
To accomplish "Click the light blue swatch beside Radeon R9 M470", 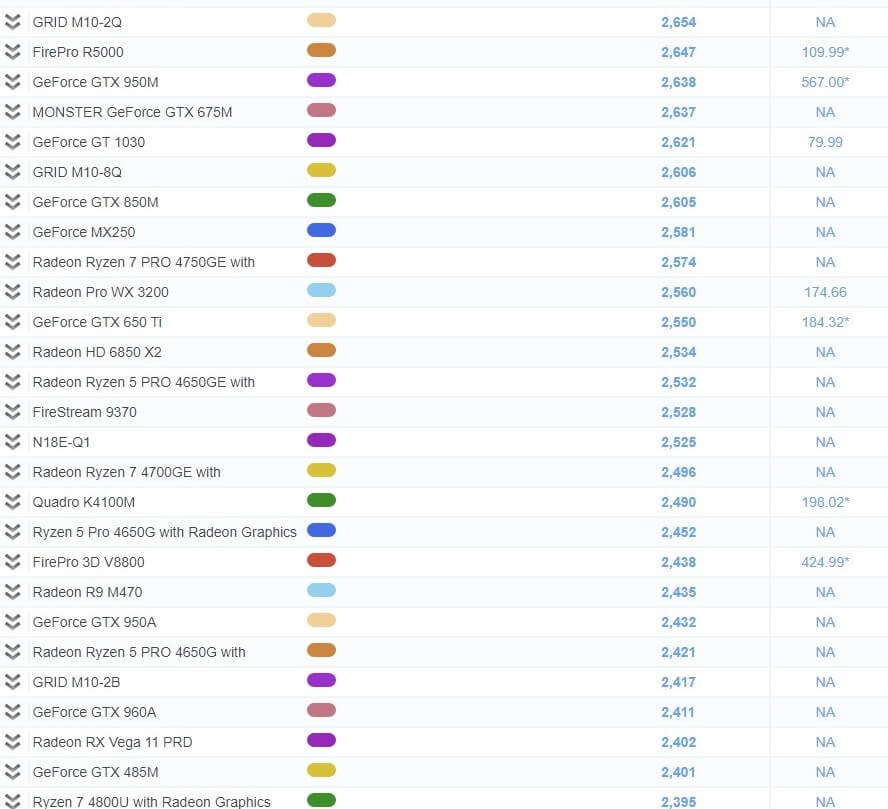I will (x=321, y=590).
